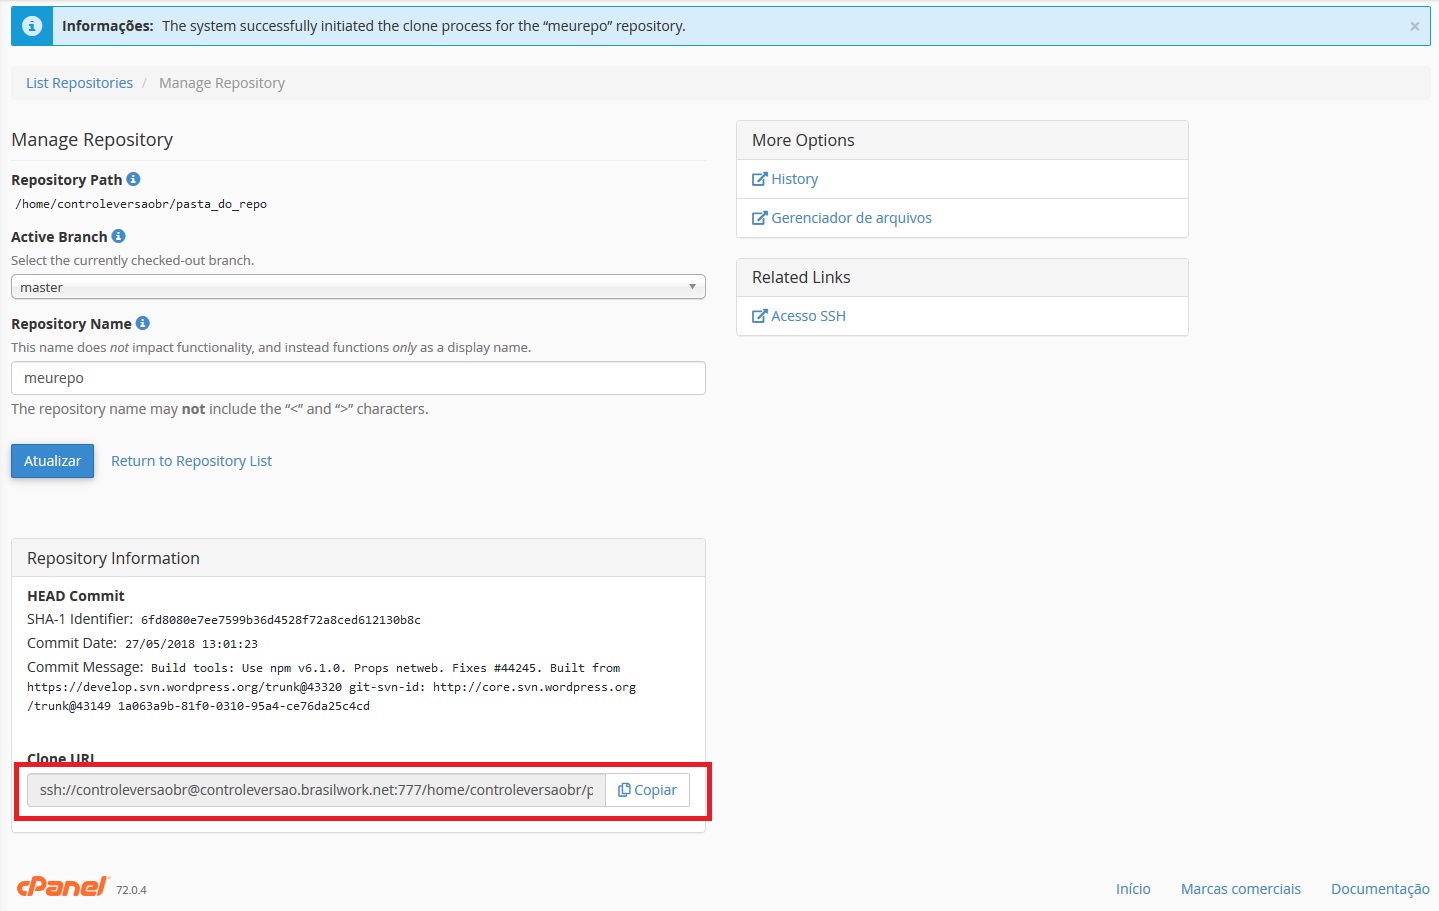Click the external link icon beside Acesso SSH
The height and width of the screenshot is (911, 1439).
[759, 316]
